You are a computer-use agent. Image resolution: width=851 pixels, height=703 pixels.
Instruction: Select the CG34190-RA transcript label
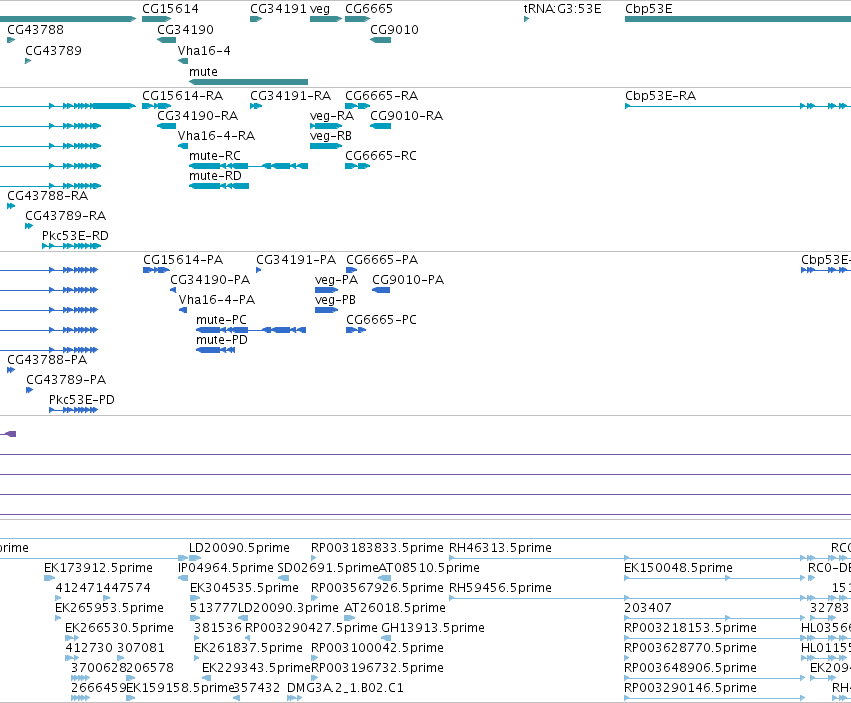[198, 116]
